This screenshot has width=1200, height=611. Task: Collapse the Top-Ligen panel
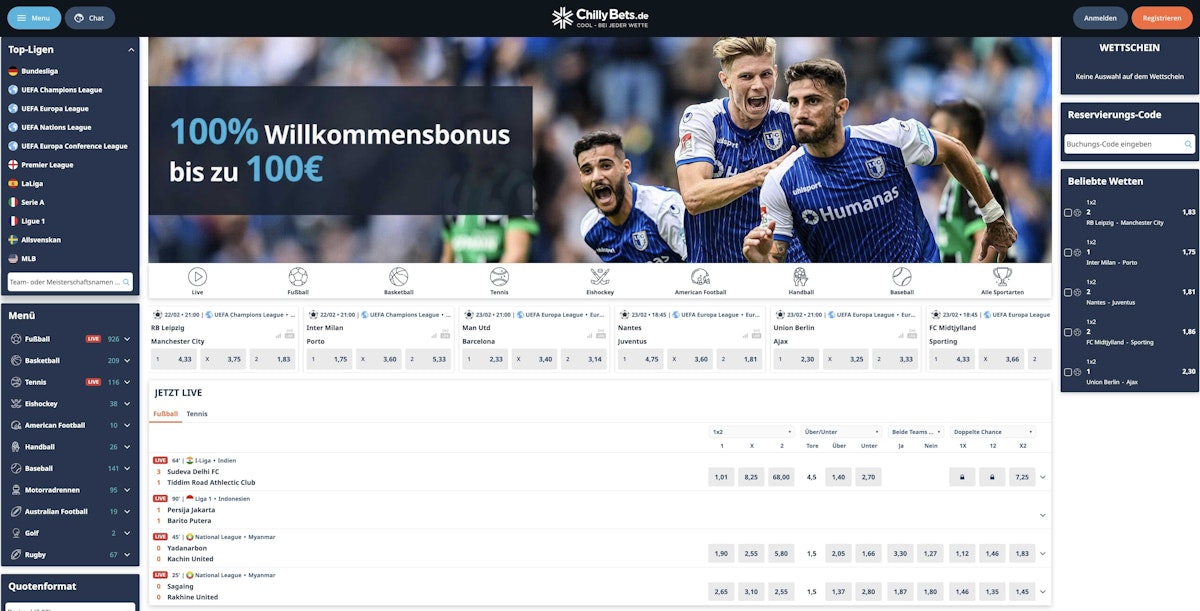click(131, 49)
